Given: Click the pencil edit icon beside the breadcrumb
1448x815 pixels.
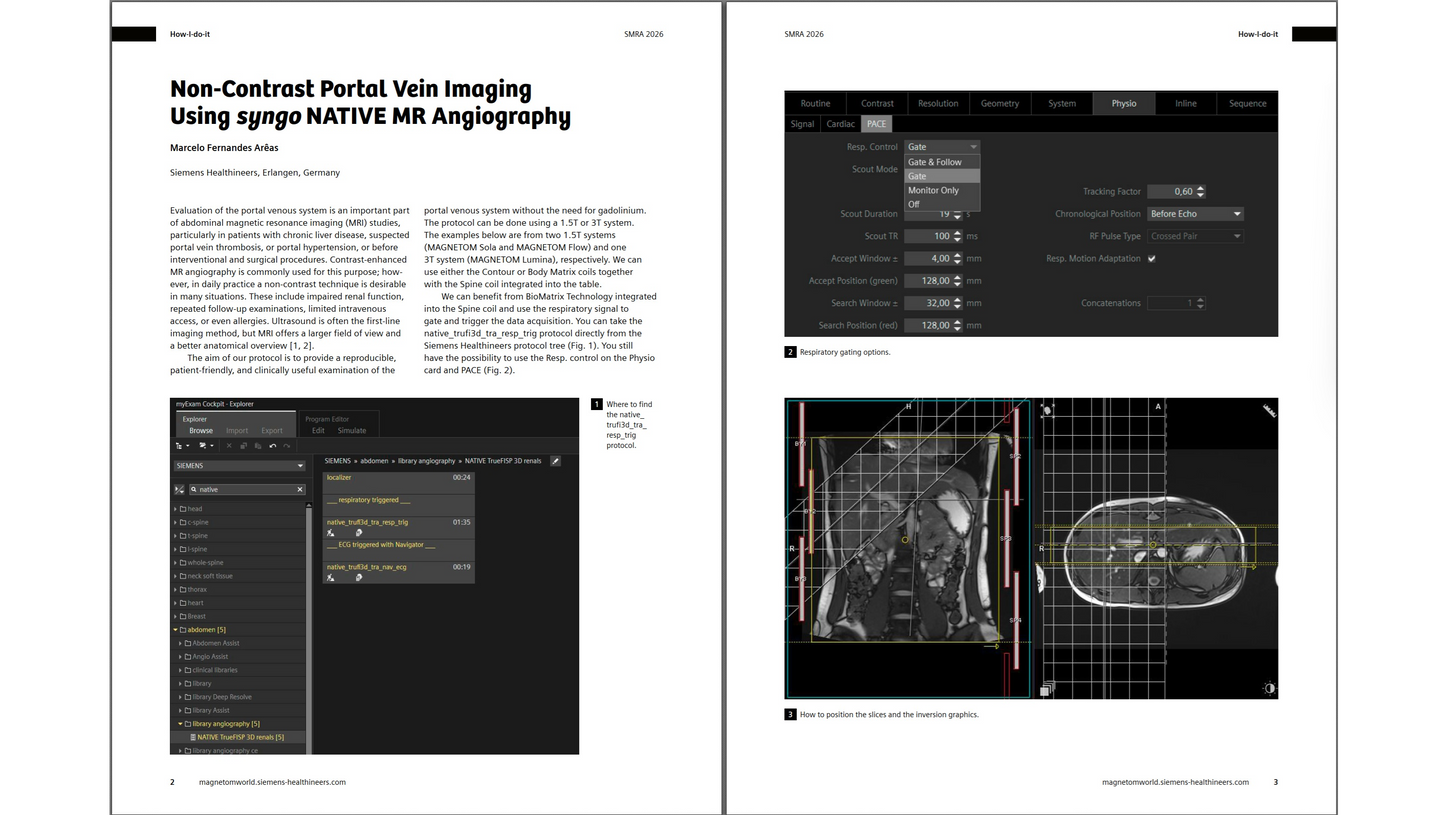Looking at the screenshot, I should coord(555,461).
